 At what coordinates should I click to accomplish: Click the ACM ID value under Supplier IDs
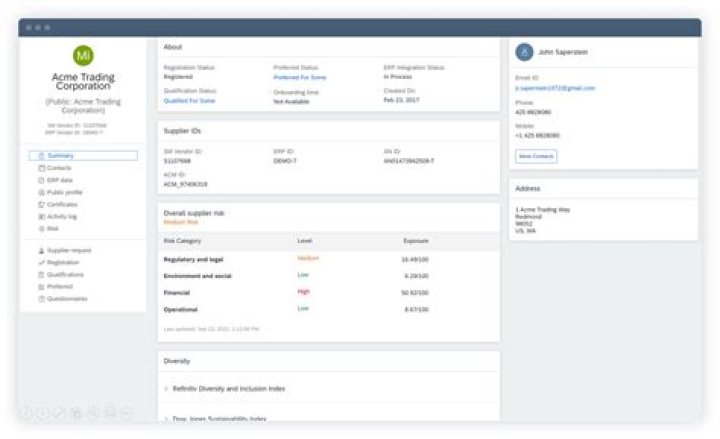coord(185,185)
